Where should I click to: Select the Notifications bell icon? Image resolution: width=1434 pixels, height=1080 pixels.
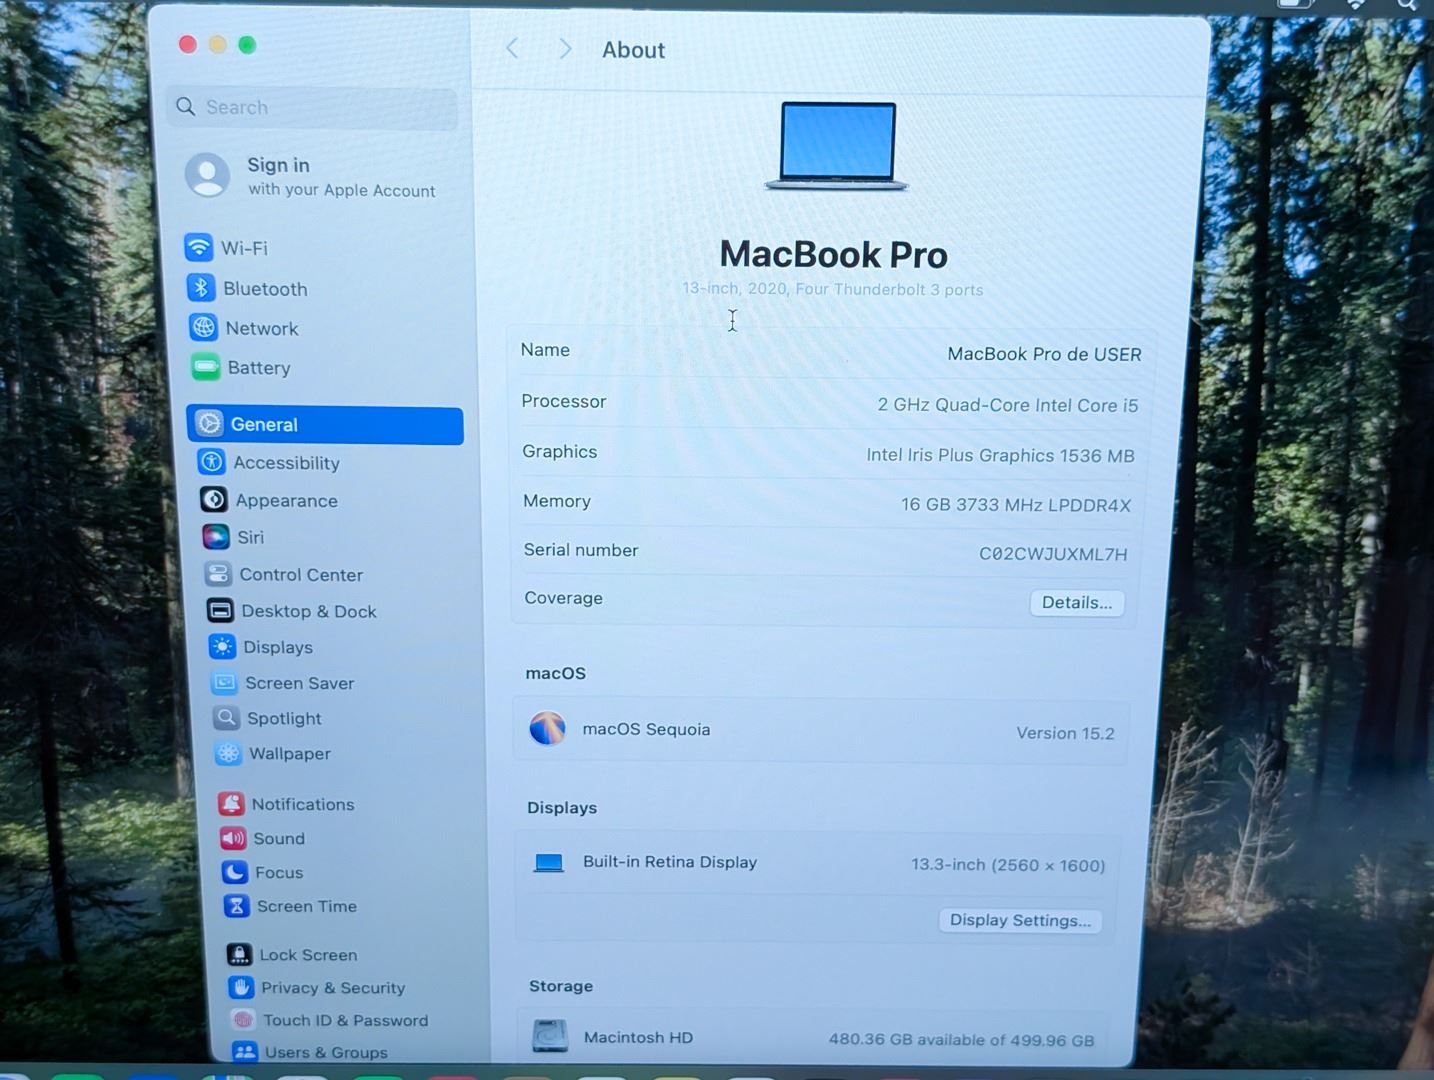(x=231, y=804)
